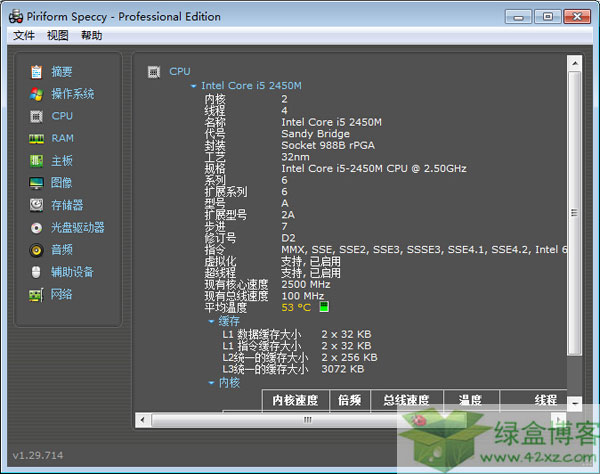This screenshot has width=600, height=474.
Task: Click the CPU heading text in main panel
Action: [180, 71]
